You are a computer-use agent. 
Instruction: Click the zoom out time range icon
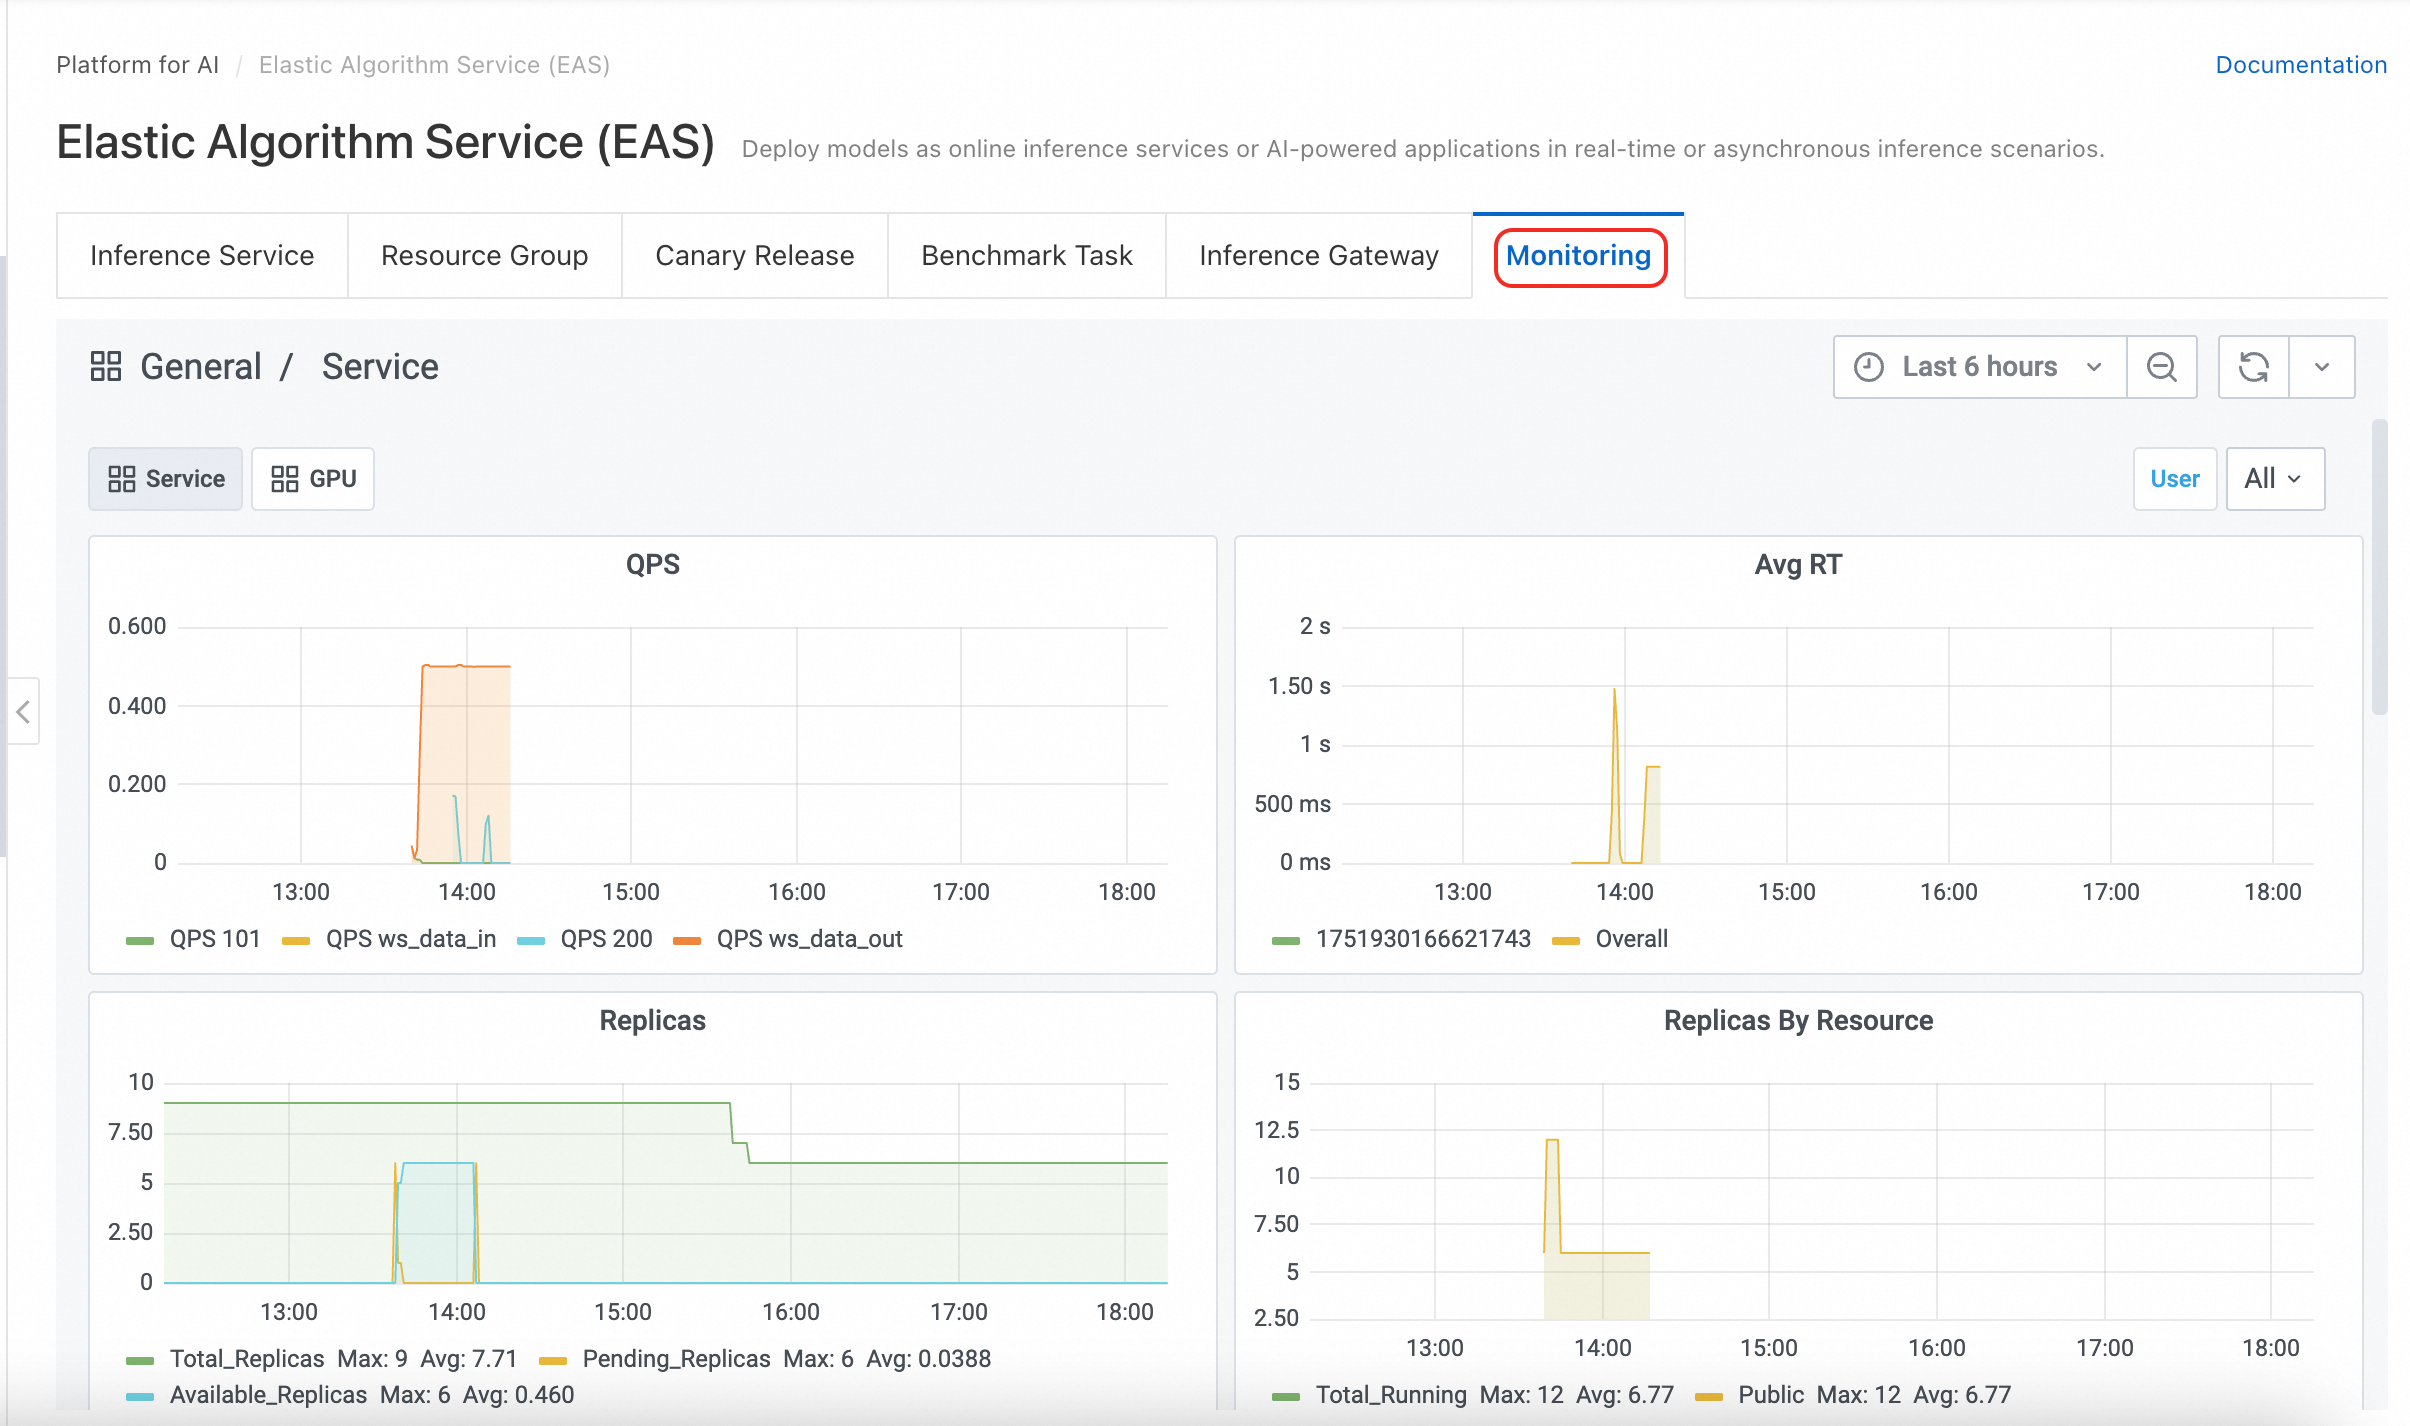pos(2161,367)
